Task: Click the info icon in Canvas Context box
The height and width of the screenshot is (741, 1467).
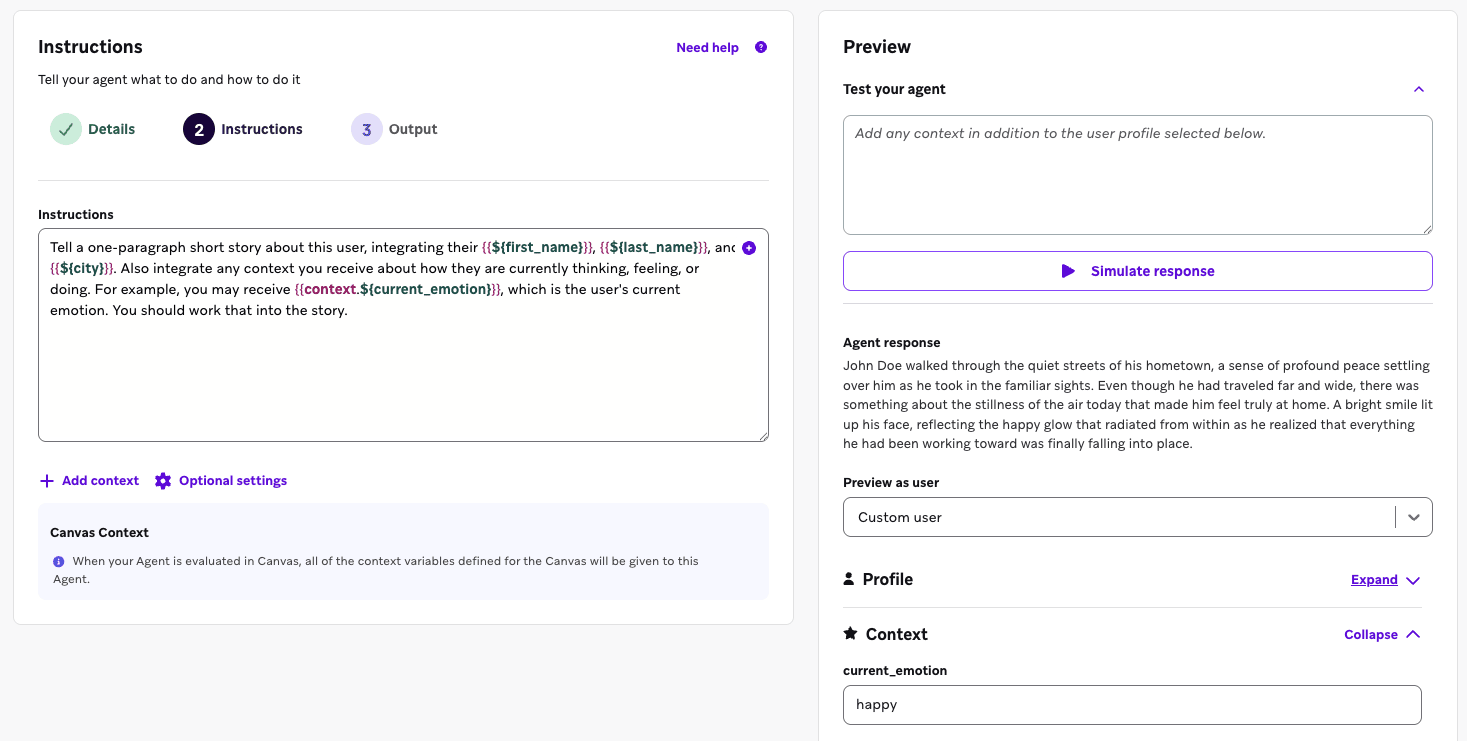Action: coord(58,561)
